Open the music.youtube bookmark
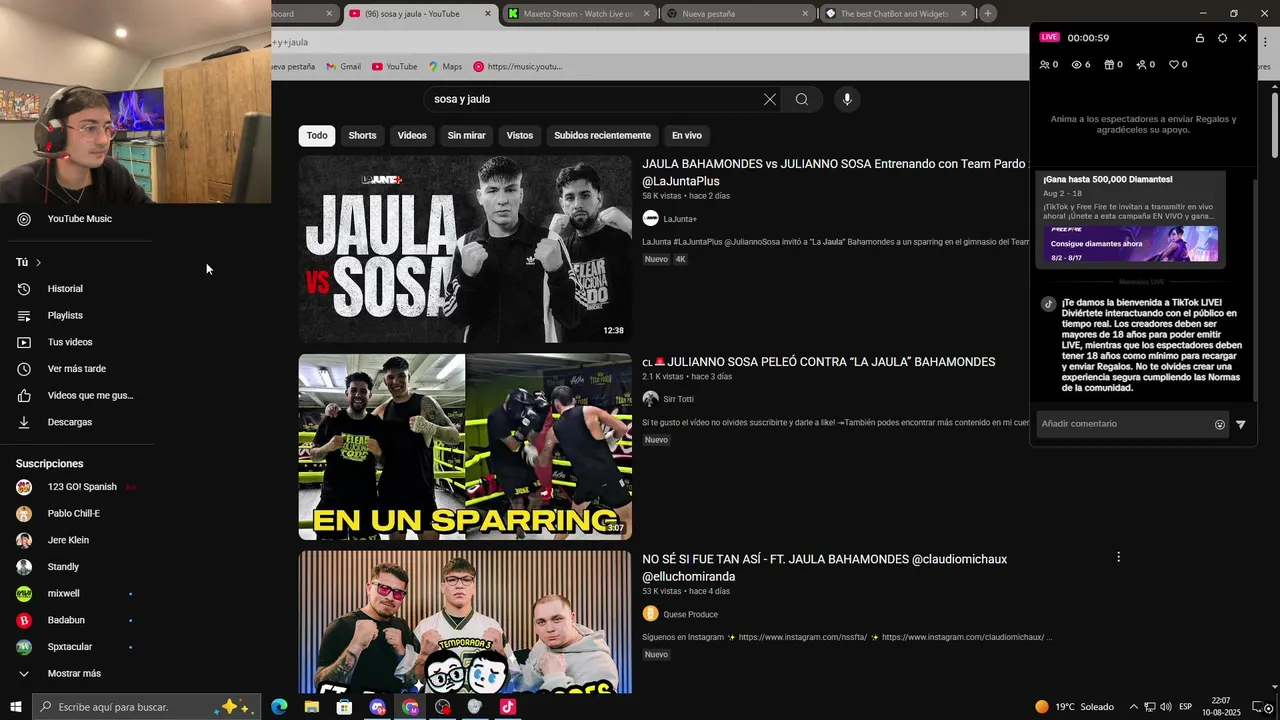Viewport: 1280px width, 720px height. [517, 67]
